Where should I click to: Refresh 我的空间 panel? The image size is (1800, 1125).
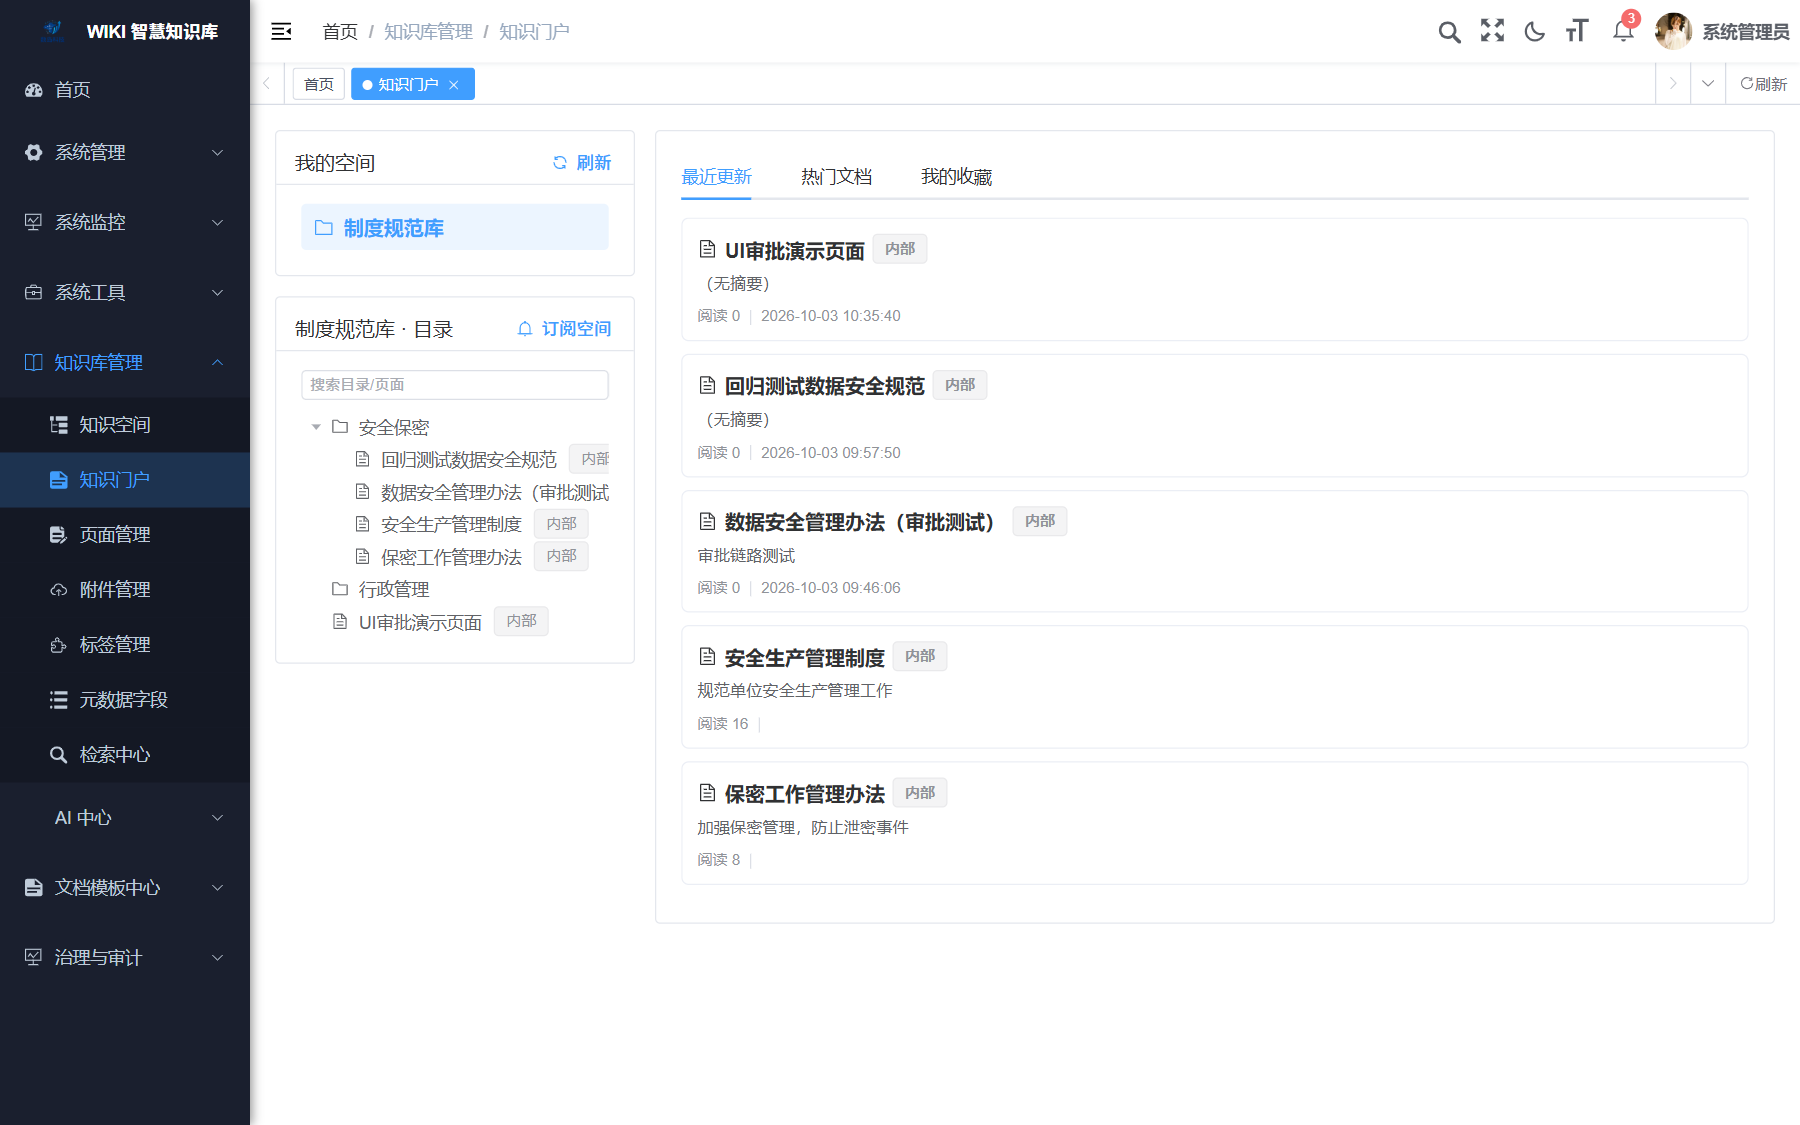(x=582, y=162)
